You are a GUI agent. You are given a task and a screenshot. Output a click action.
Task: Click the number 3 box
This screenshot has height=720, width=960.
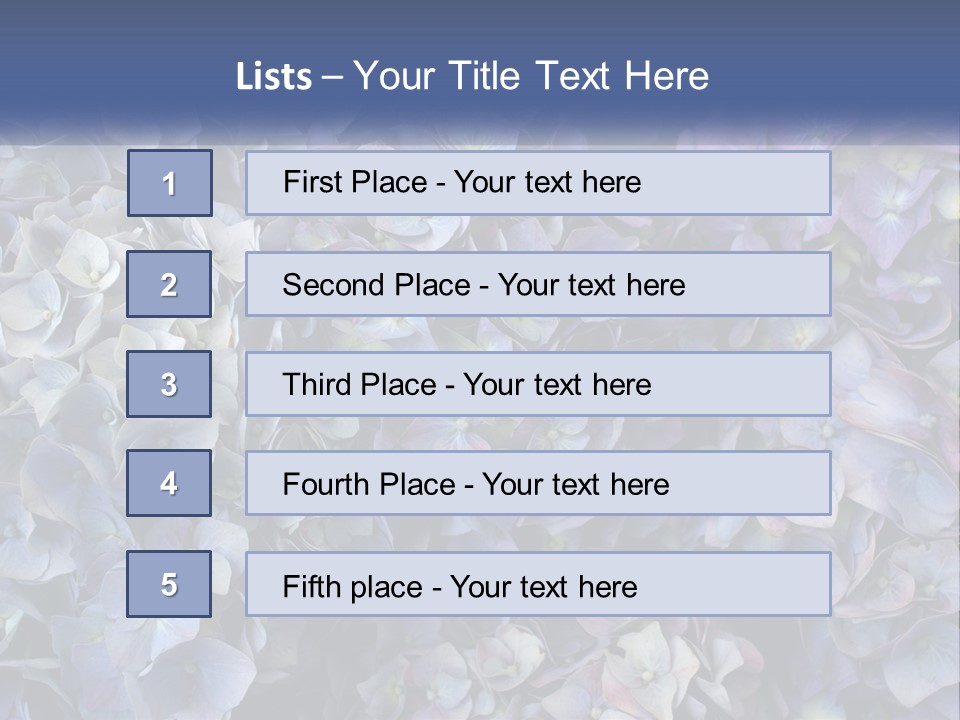pos(169,384)
